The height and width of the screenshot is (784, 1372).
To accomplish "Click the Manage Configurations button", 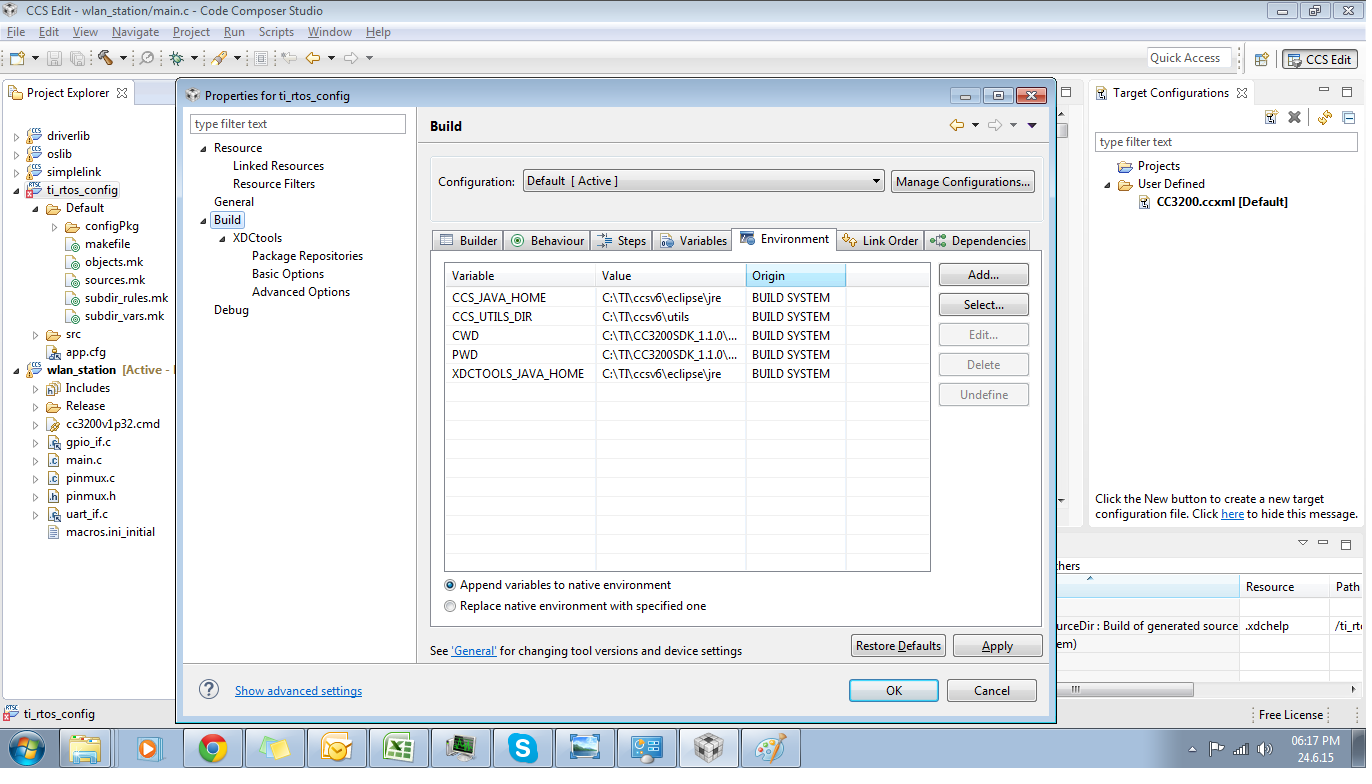I will coord(962,181).
